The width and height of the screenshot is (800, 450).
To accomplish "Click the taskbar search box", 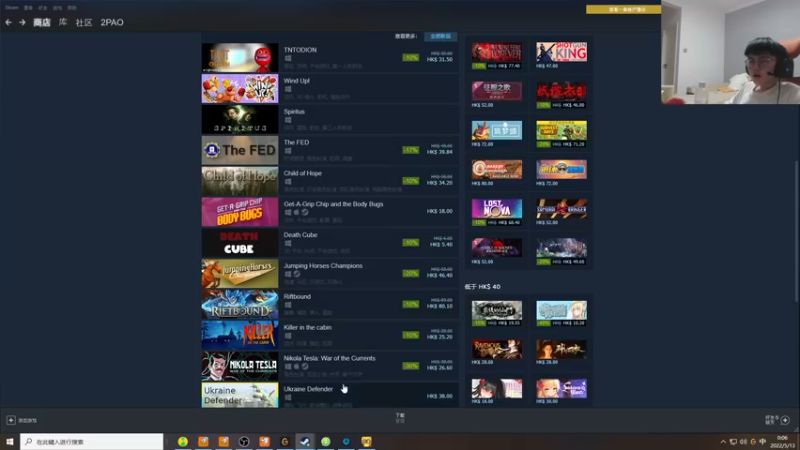I will [92, 441].
